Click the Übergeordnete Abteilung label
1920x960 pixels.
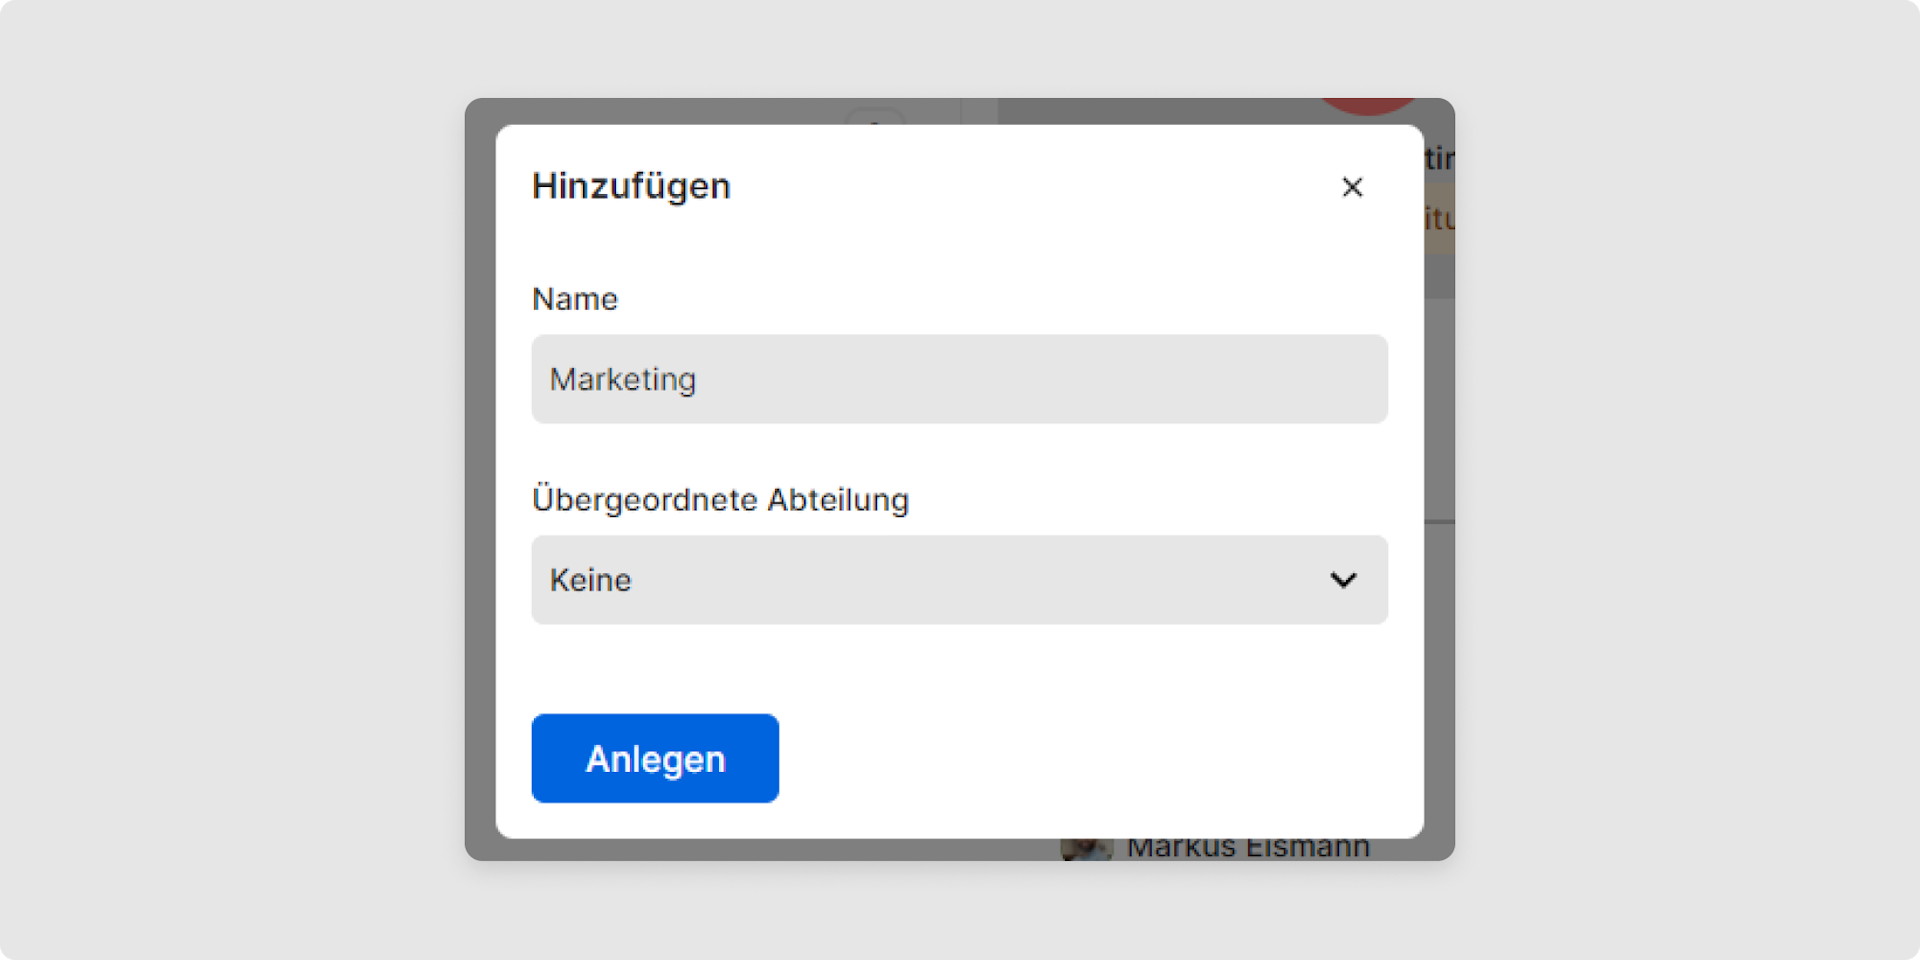[720, 499]
